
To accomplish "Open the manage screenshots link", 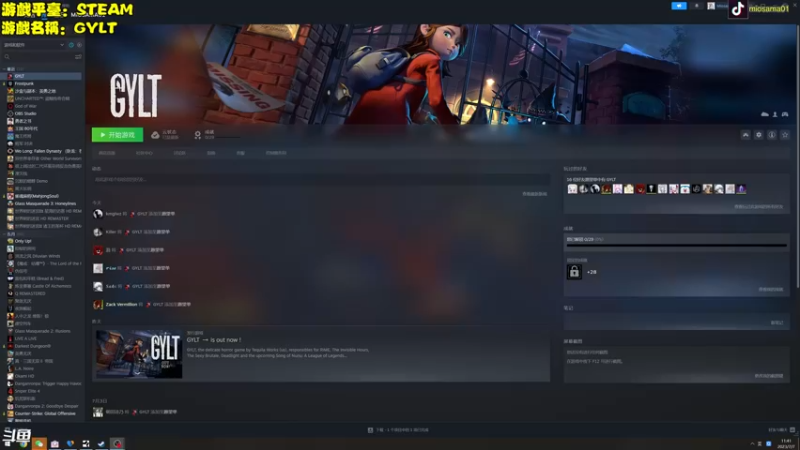I will click(769, 376).
